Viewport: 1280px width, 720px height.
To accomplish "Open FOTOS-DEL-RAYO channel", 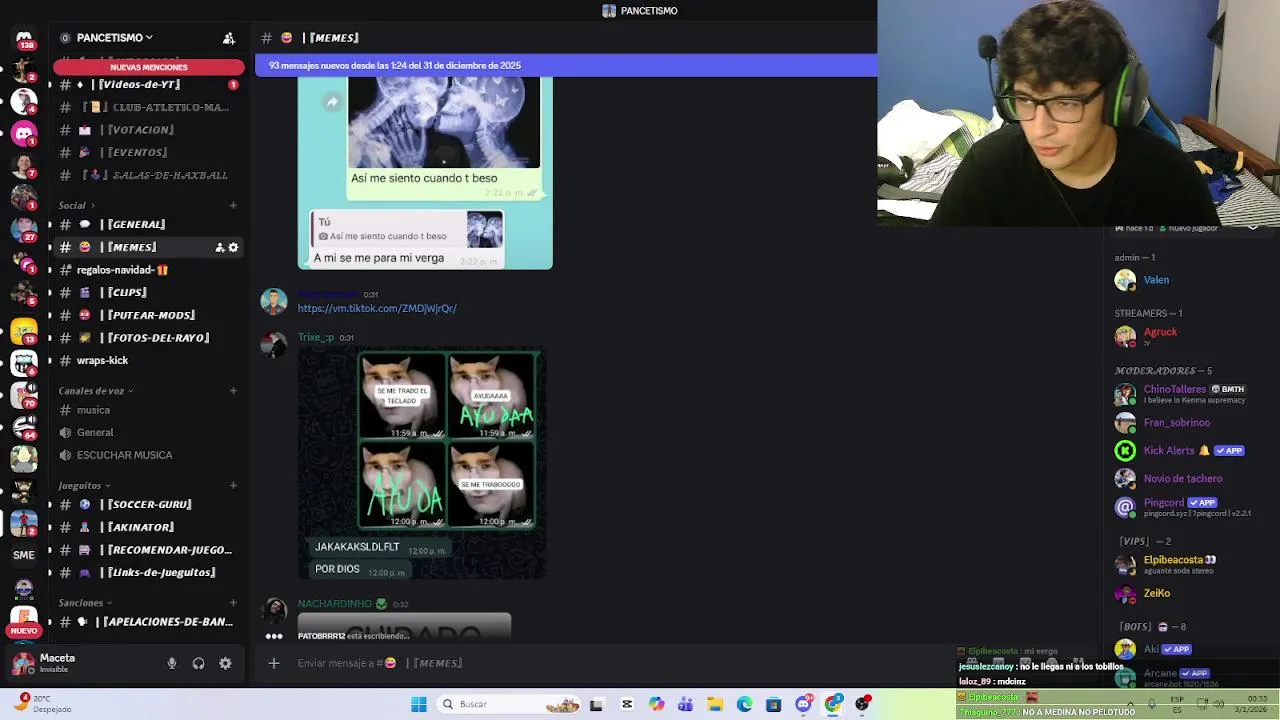I will click(x=149, y=338).
